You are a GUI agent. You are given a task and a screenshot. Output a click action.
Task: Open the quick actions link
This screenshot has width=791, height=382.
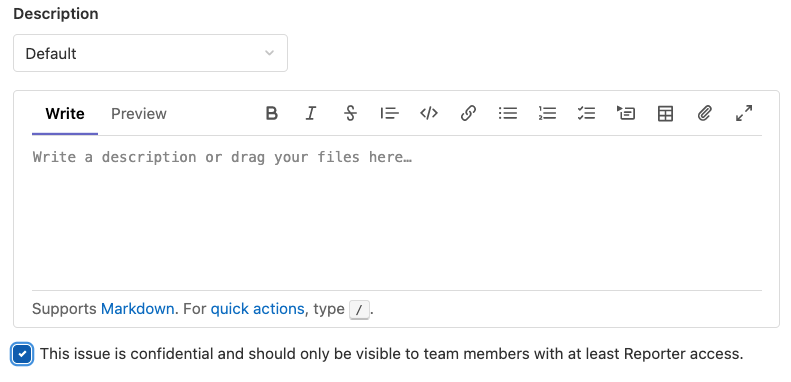coord(257,308)
